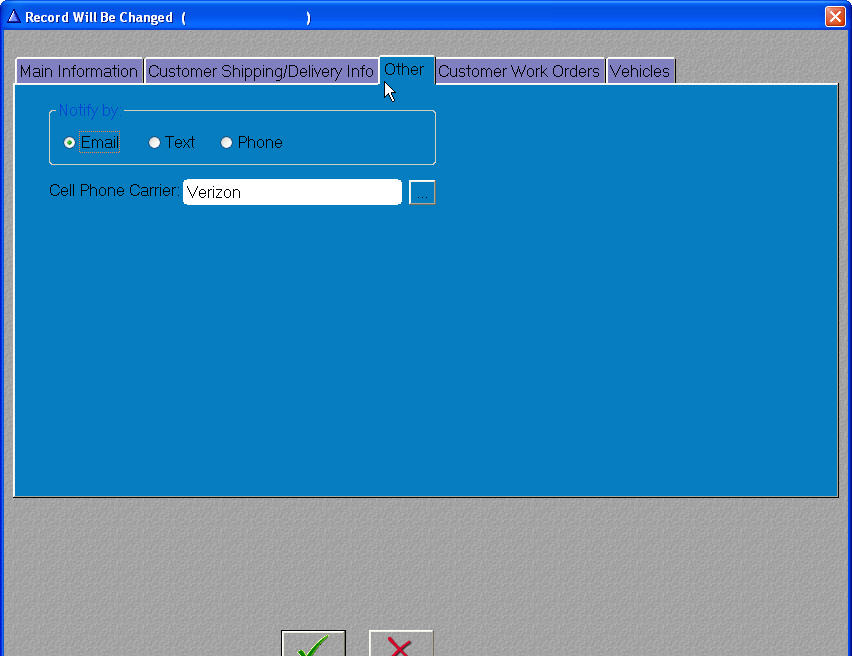Viewport: 852px width, 656px height.
Task: Click the 'Phone' option label text
Action: pos(260,143)
